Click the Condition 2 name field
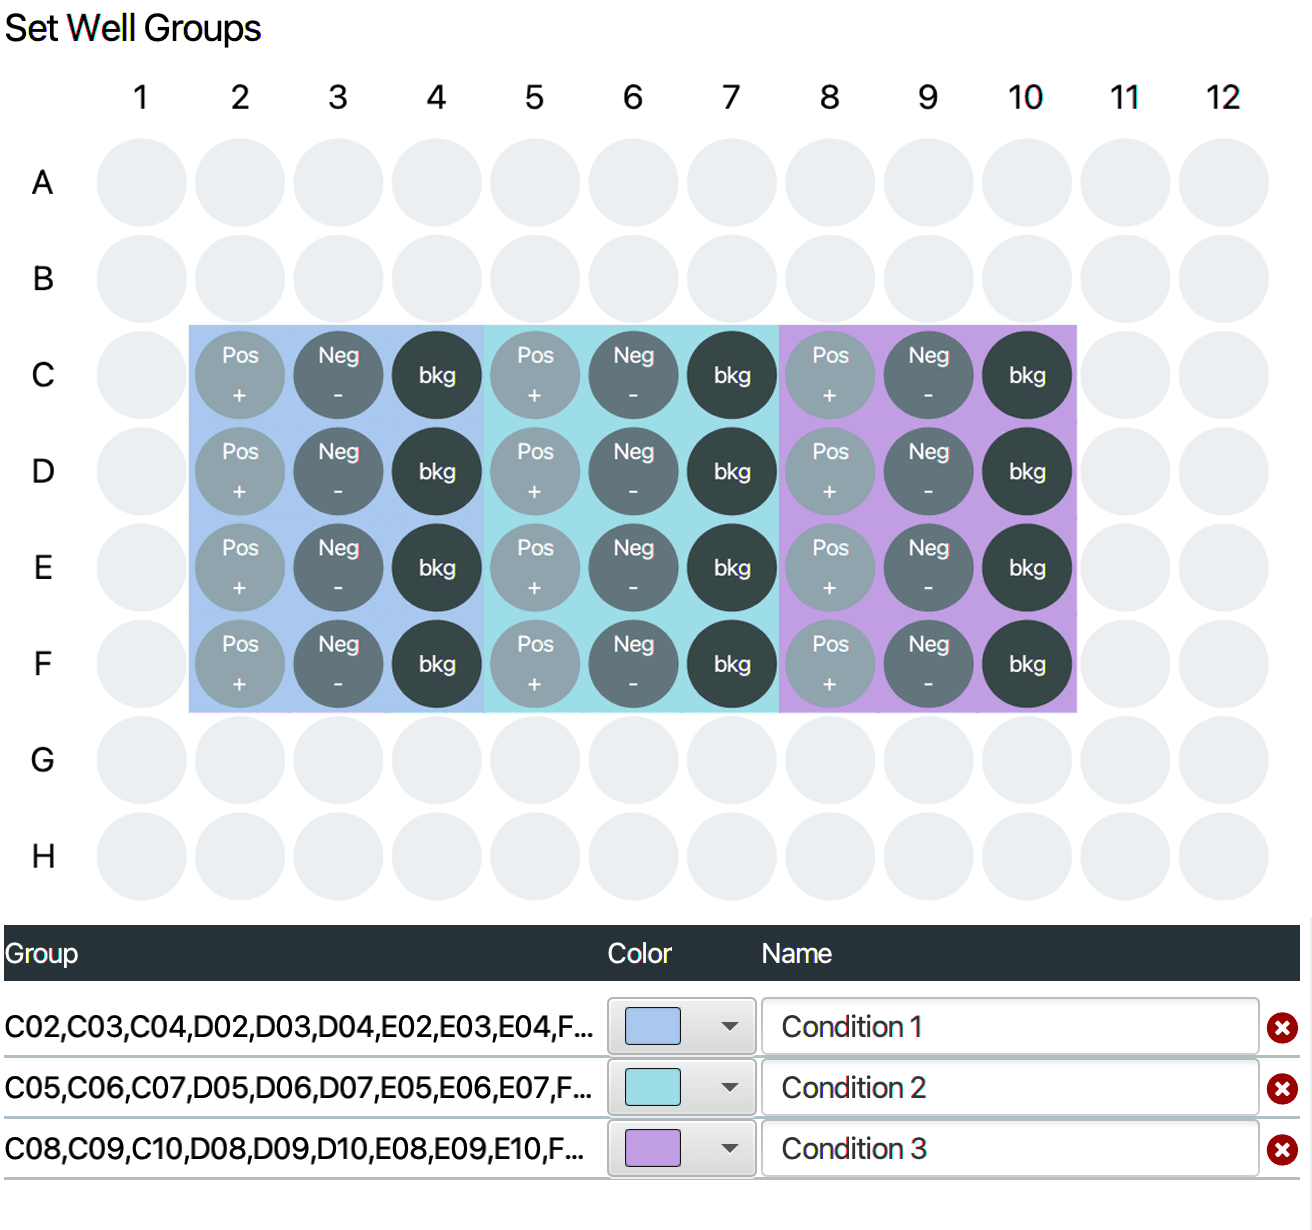 pyautogui.click(x=1009, y=1088)
